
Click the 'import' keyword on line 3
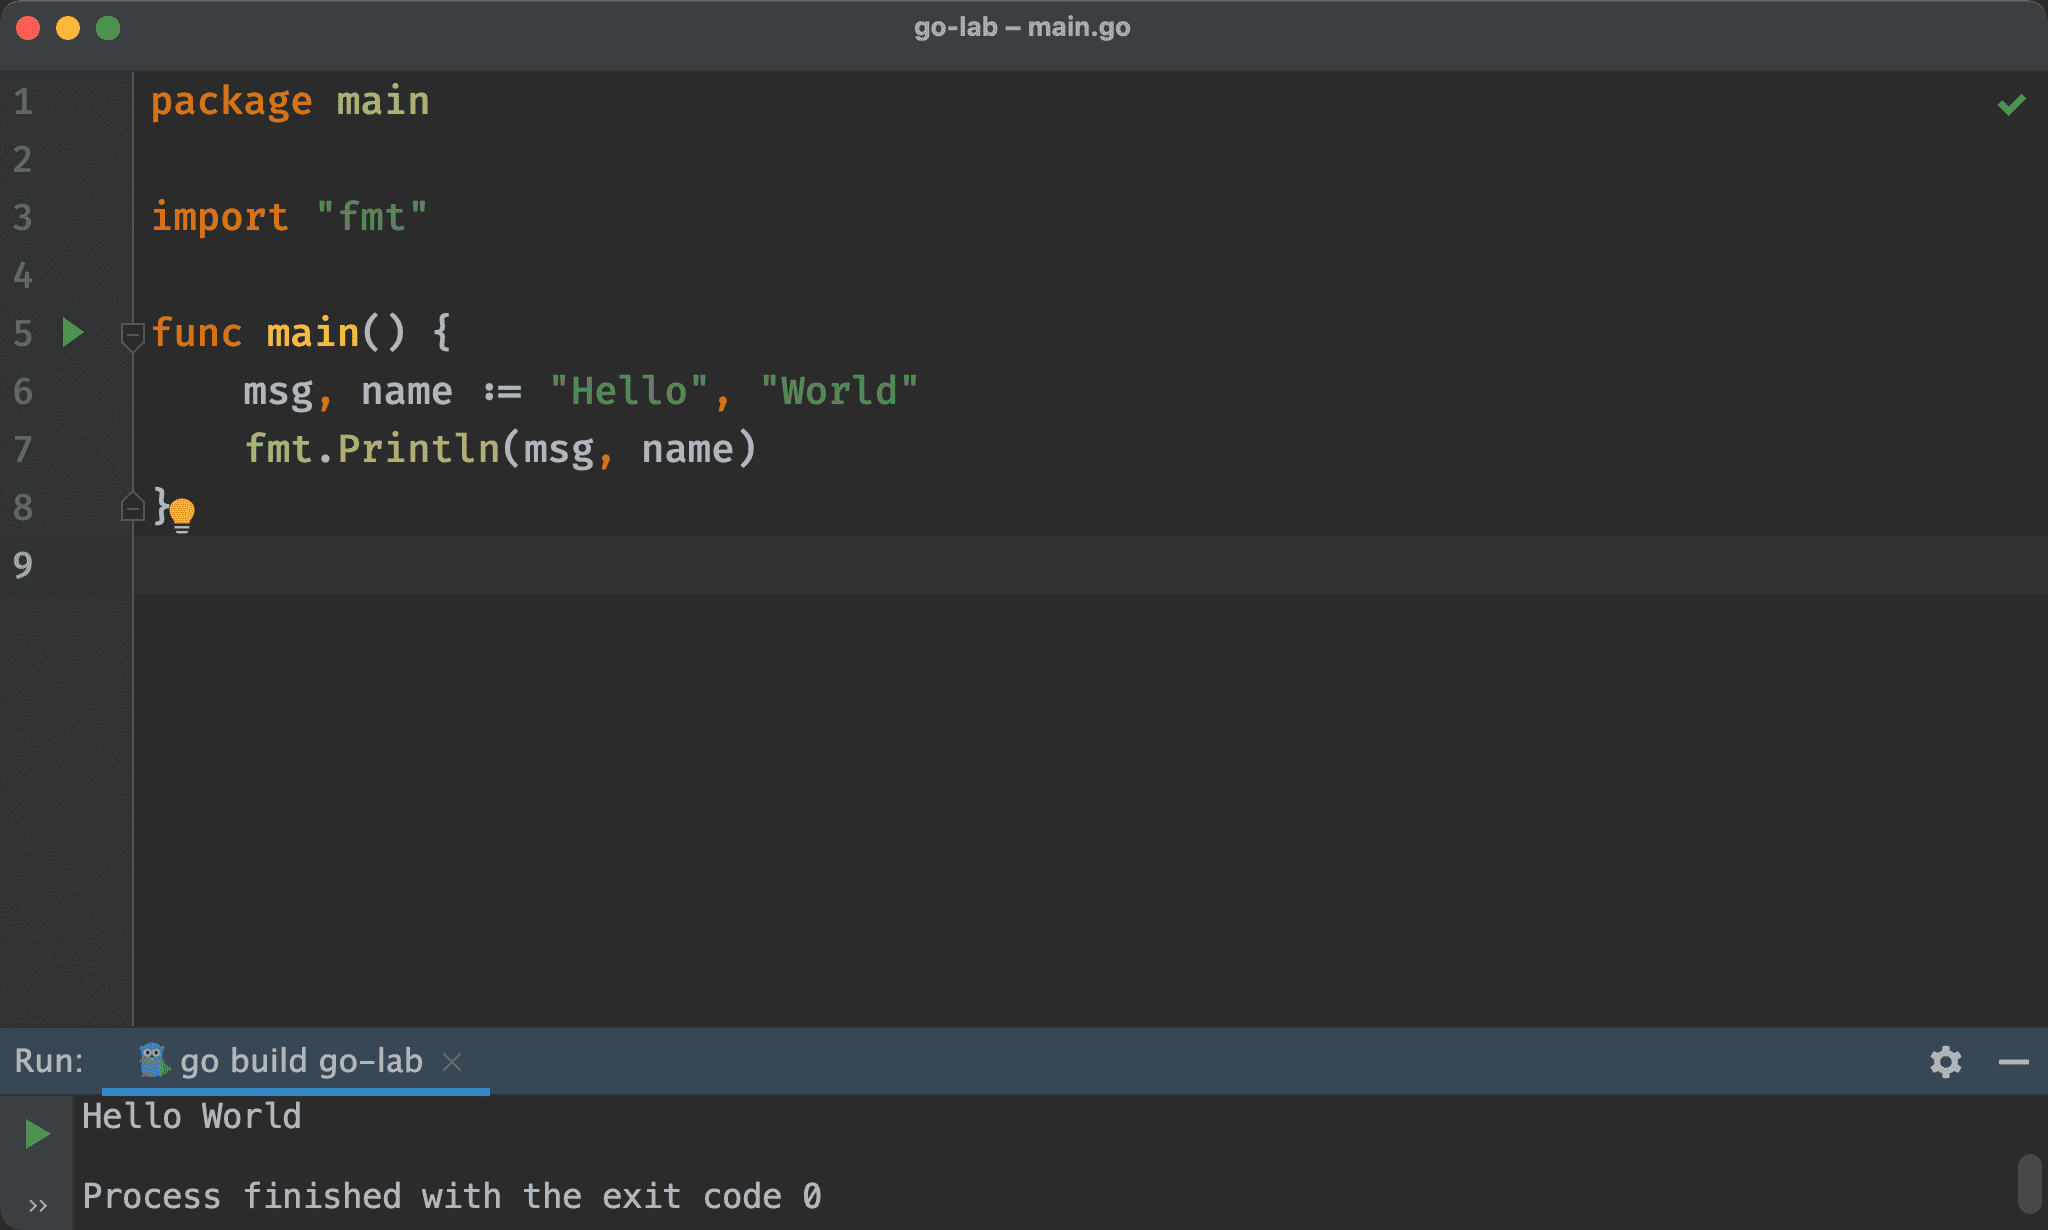pos(219,217)
